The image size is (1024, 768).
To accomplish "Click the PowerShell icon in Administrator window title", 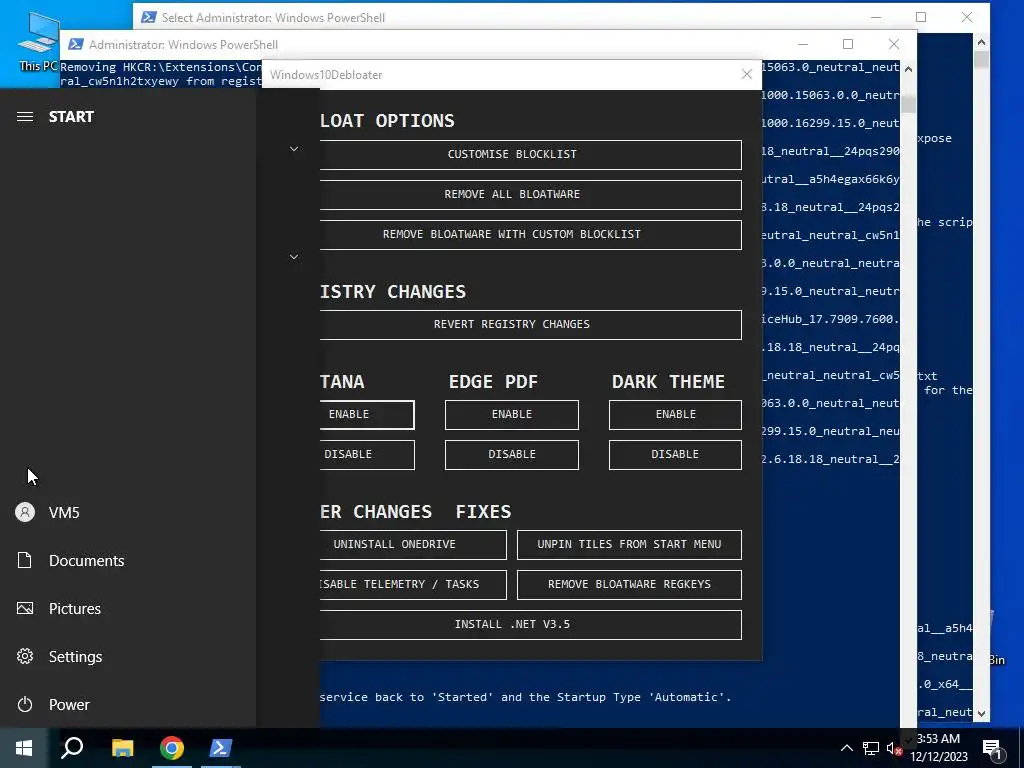I will tap(76, 44).
